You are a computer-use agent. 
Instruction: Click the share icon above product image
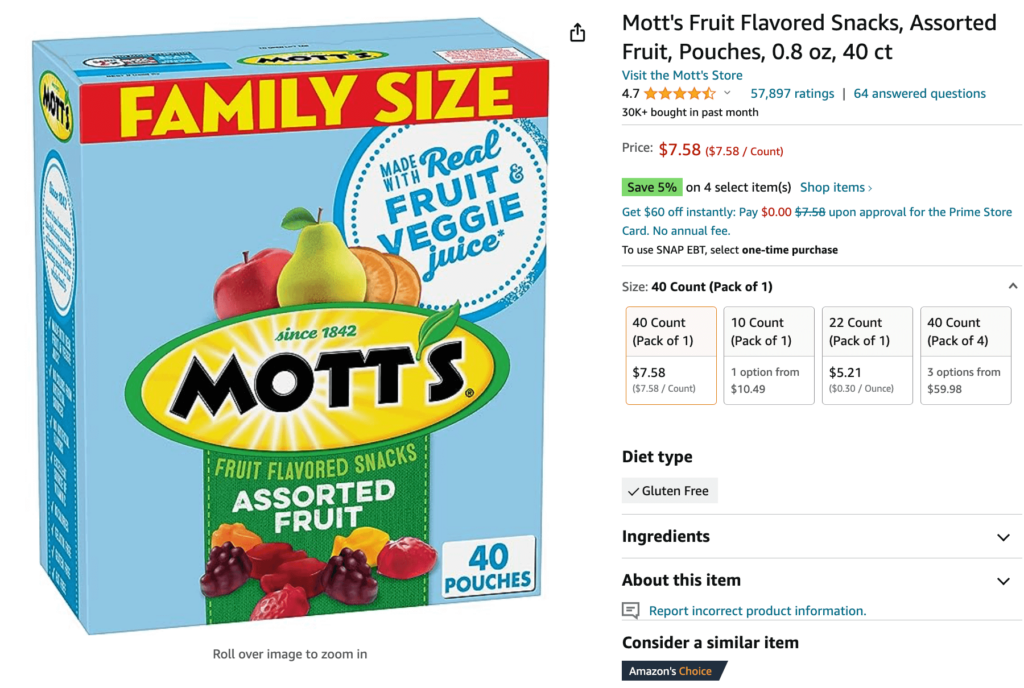[x=577, y=34]
